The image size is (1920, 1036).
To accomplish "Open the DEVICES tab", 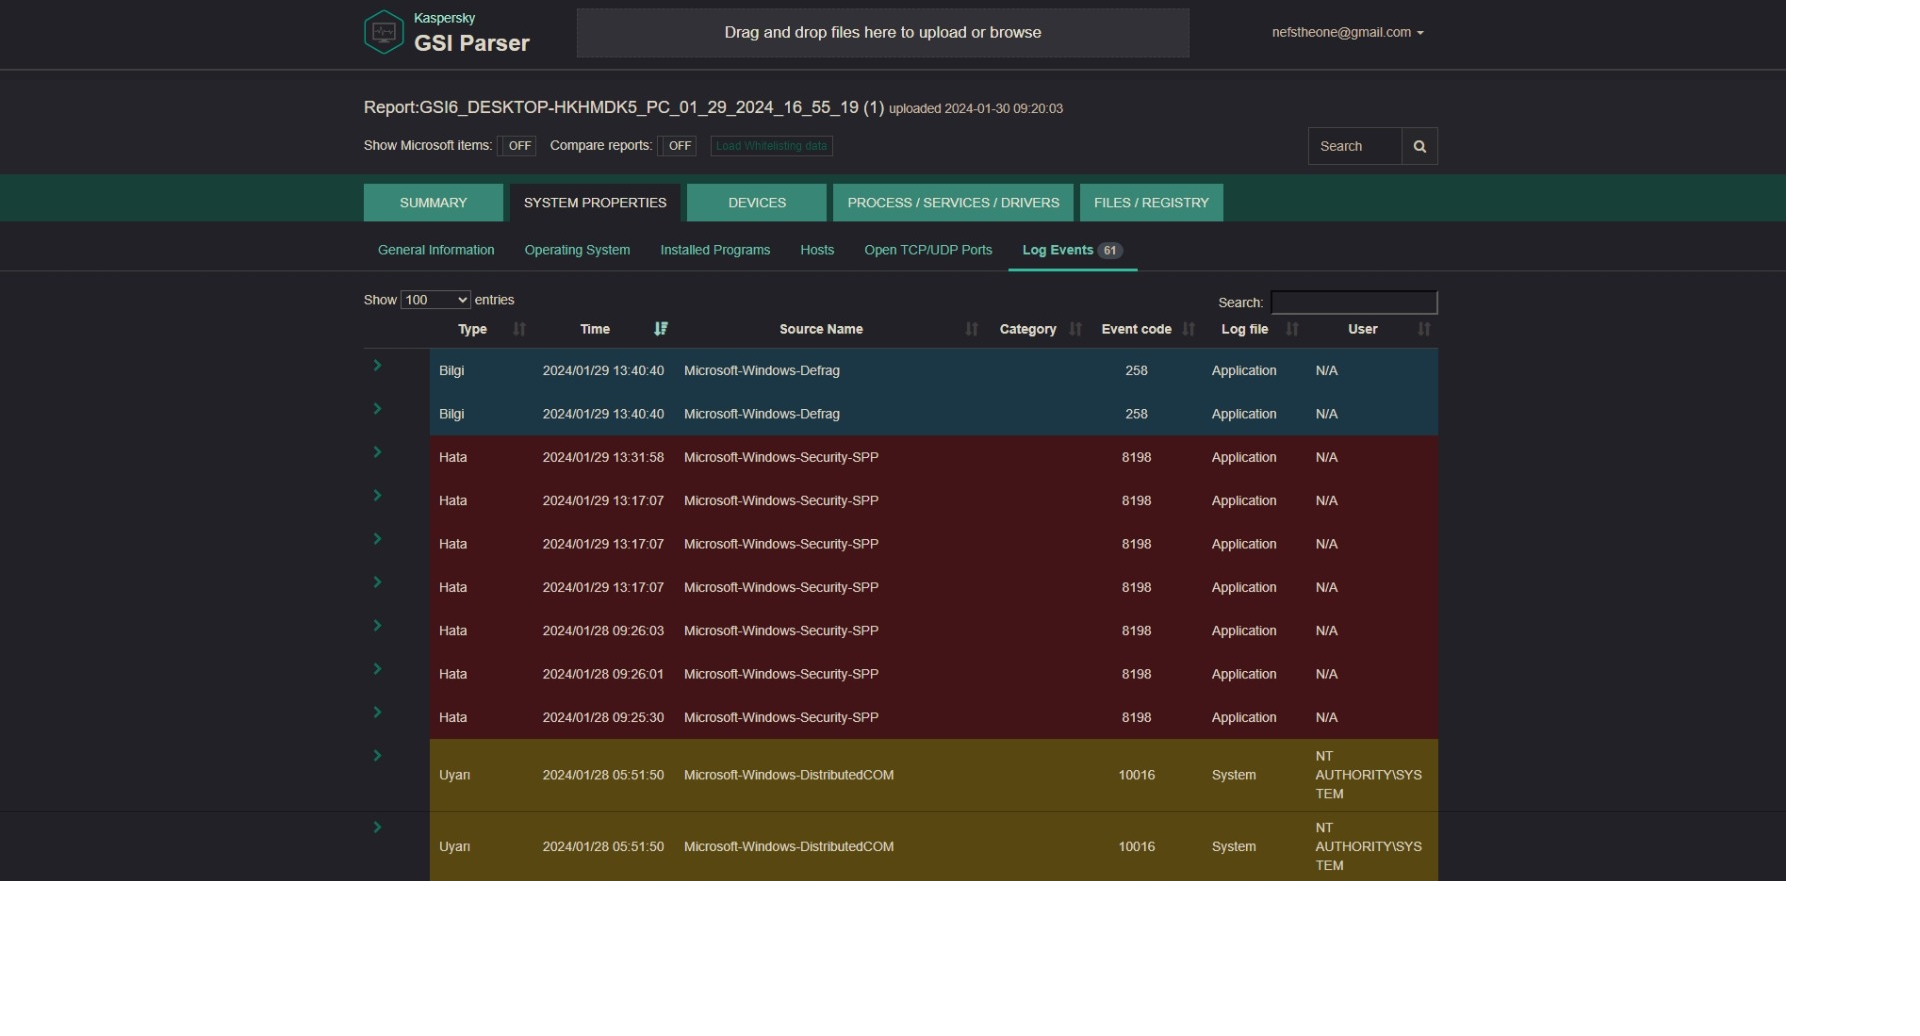I will click(757, 203).
